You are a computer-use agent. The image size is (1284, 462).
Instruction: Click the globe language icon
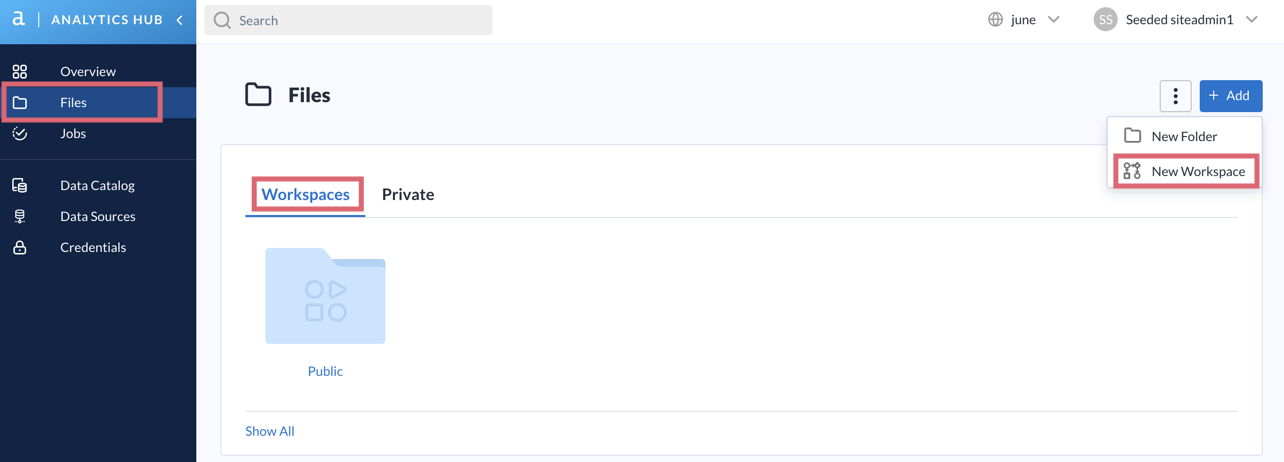(995, 19)
